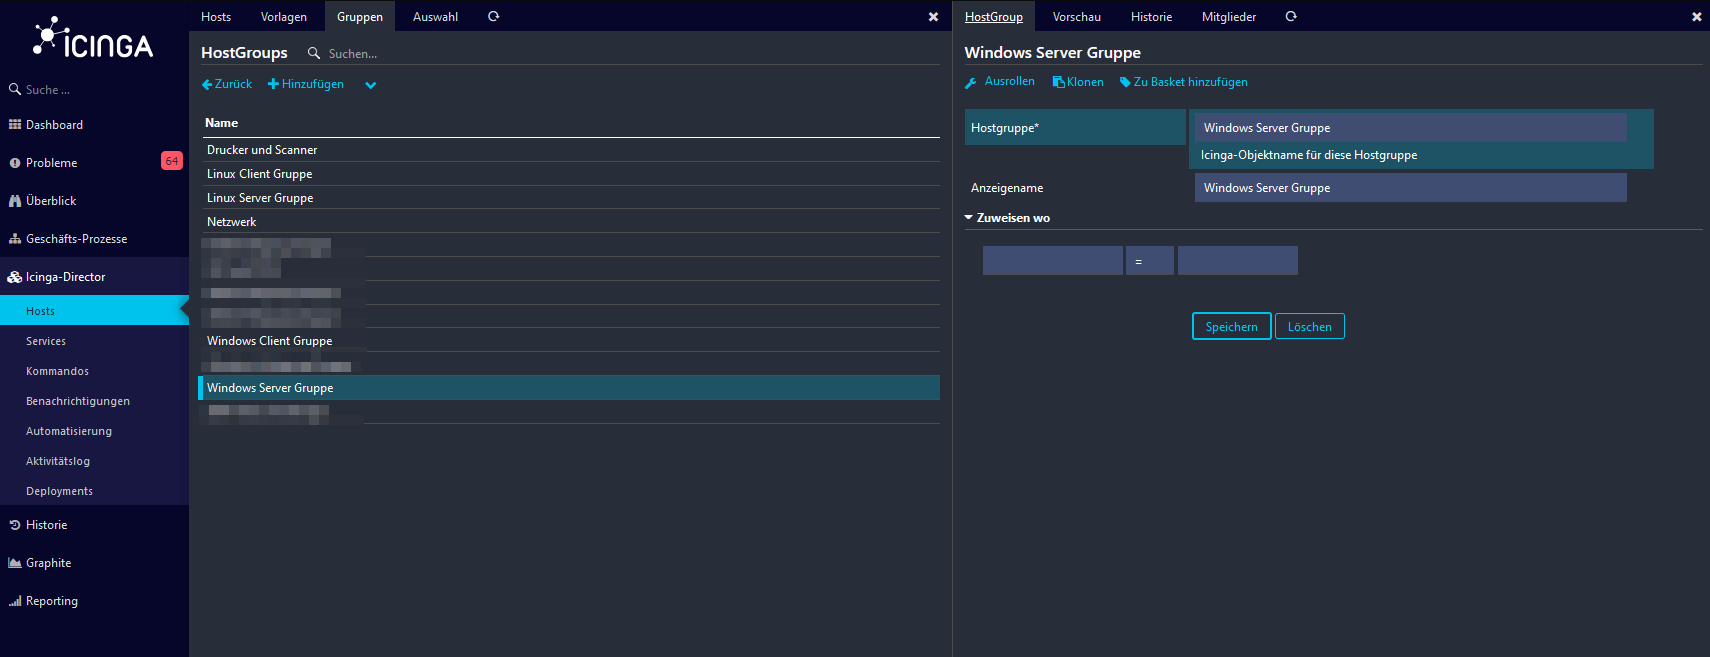Switch to the Gruppen tab
Image resolution: width=1710 pixels, height=657 pixels.
(360, 17)
